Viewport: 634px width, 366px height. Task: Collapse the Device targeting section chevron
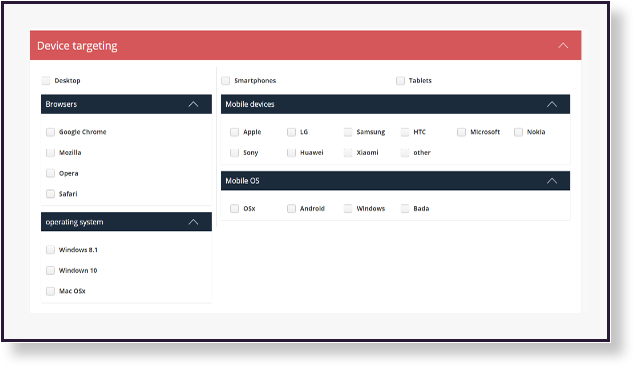[563, 46]
